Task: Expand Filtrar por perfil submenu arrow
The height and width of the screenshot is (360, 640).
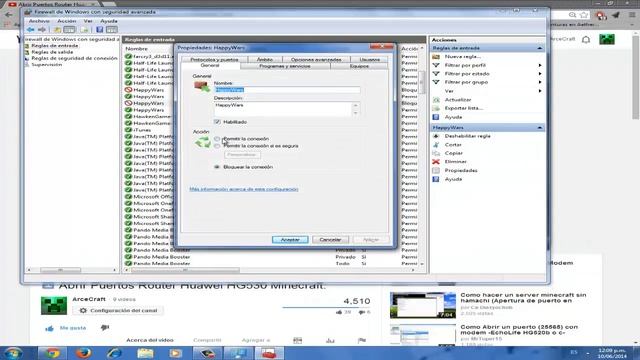Action: [x=540, y=65]
